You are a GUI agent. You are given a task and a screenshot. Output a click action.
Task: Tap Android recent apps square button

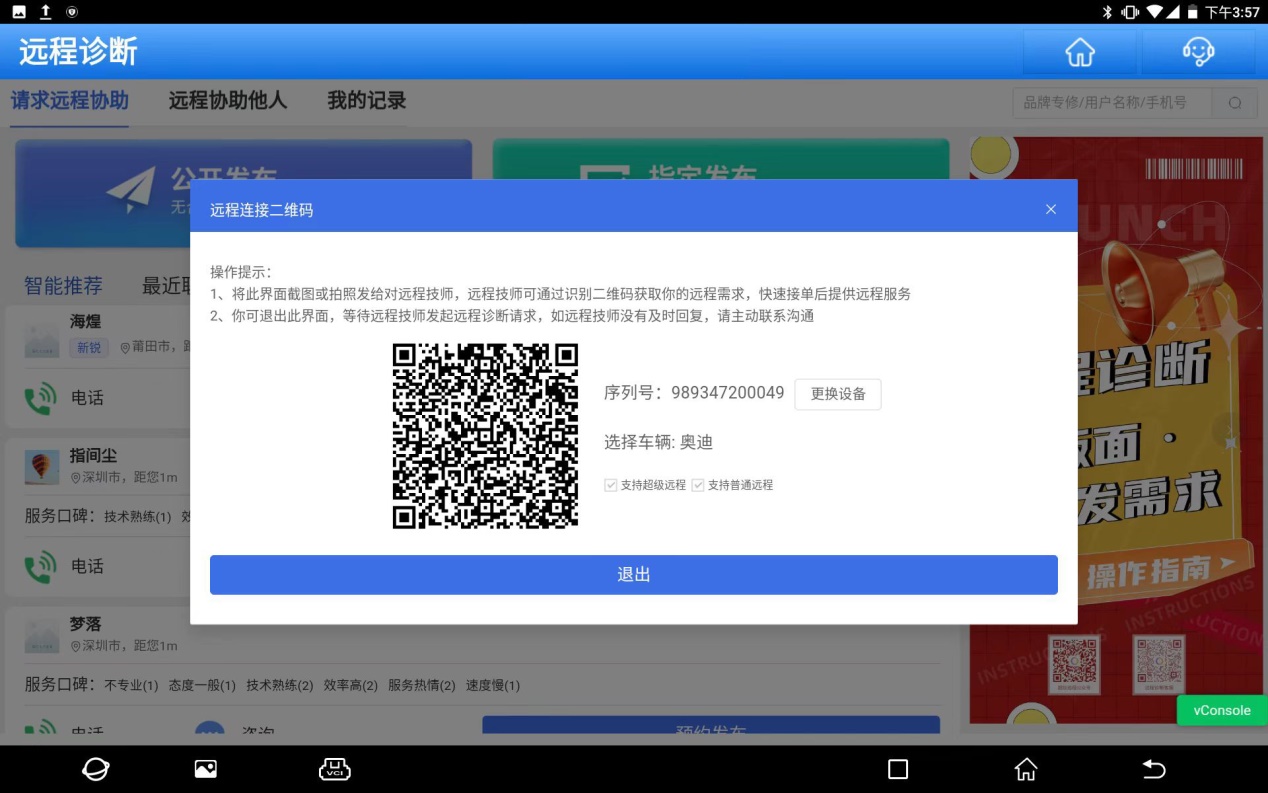pyautogui.click(x=898, y=768)
